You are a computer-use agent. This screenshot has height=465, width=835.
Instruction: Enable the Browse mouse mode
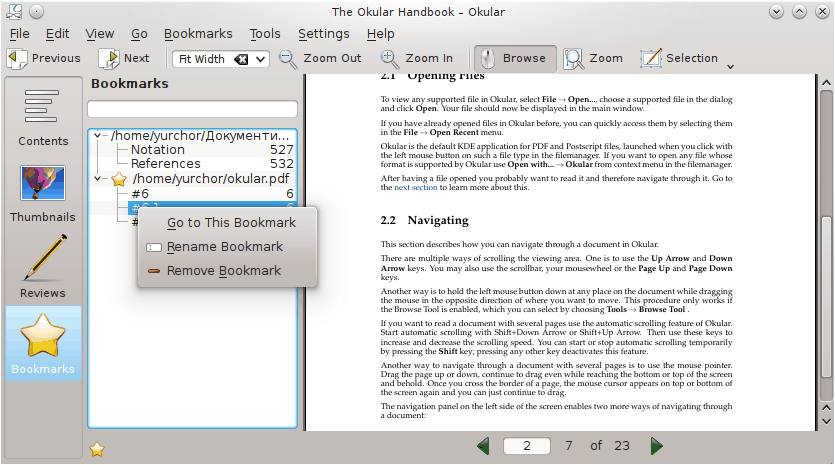(x=512, y=58)
